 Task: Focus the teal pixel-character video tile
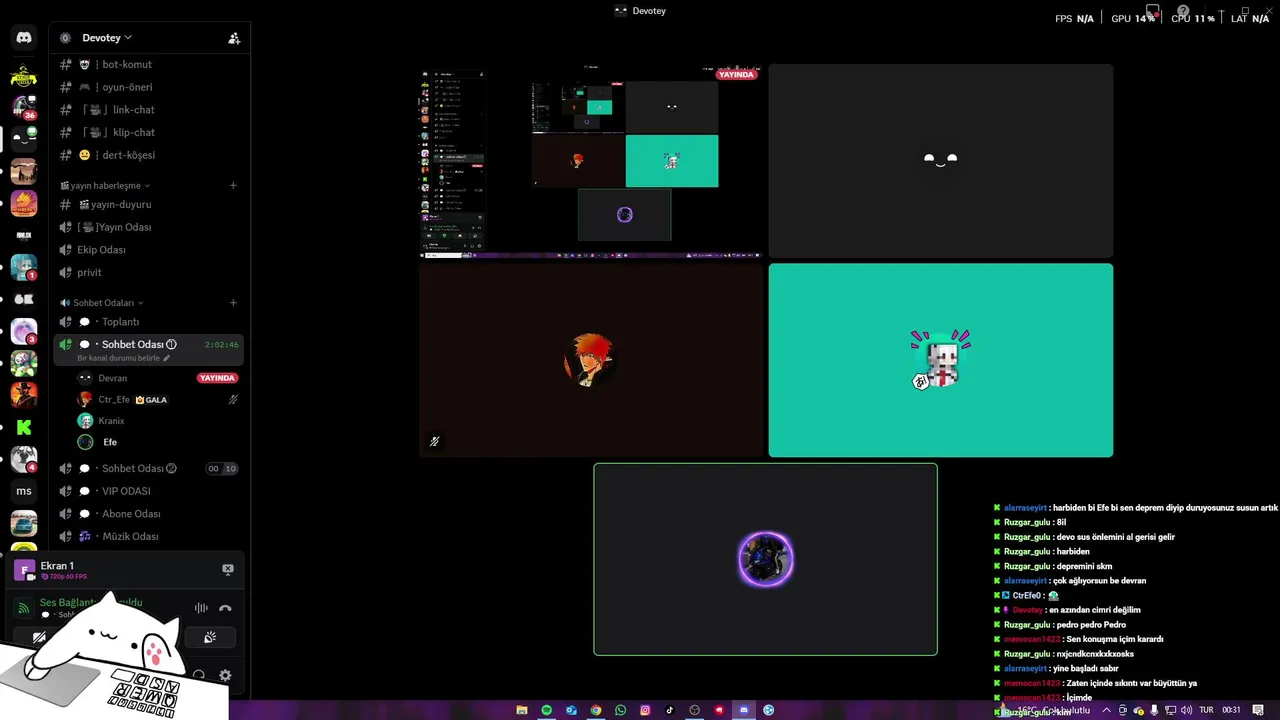(940, 360)
